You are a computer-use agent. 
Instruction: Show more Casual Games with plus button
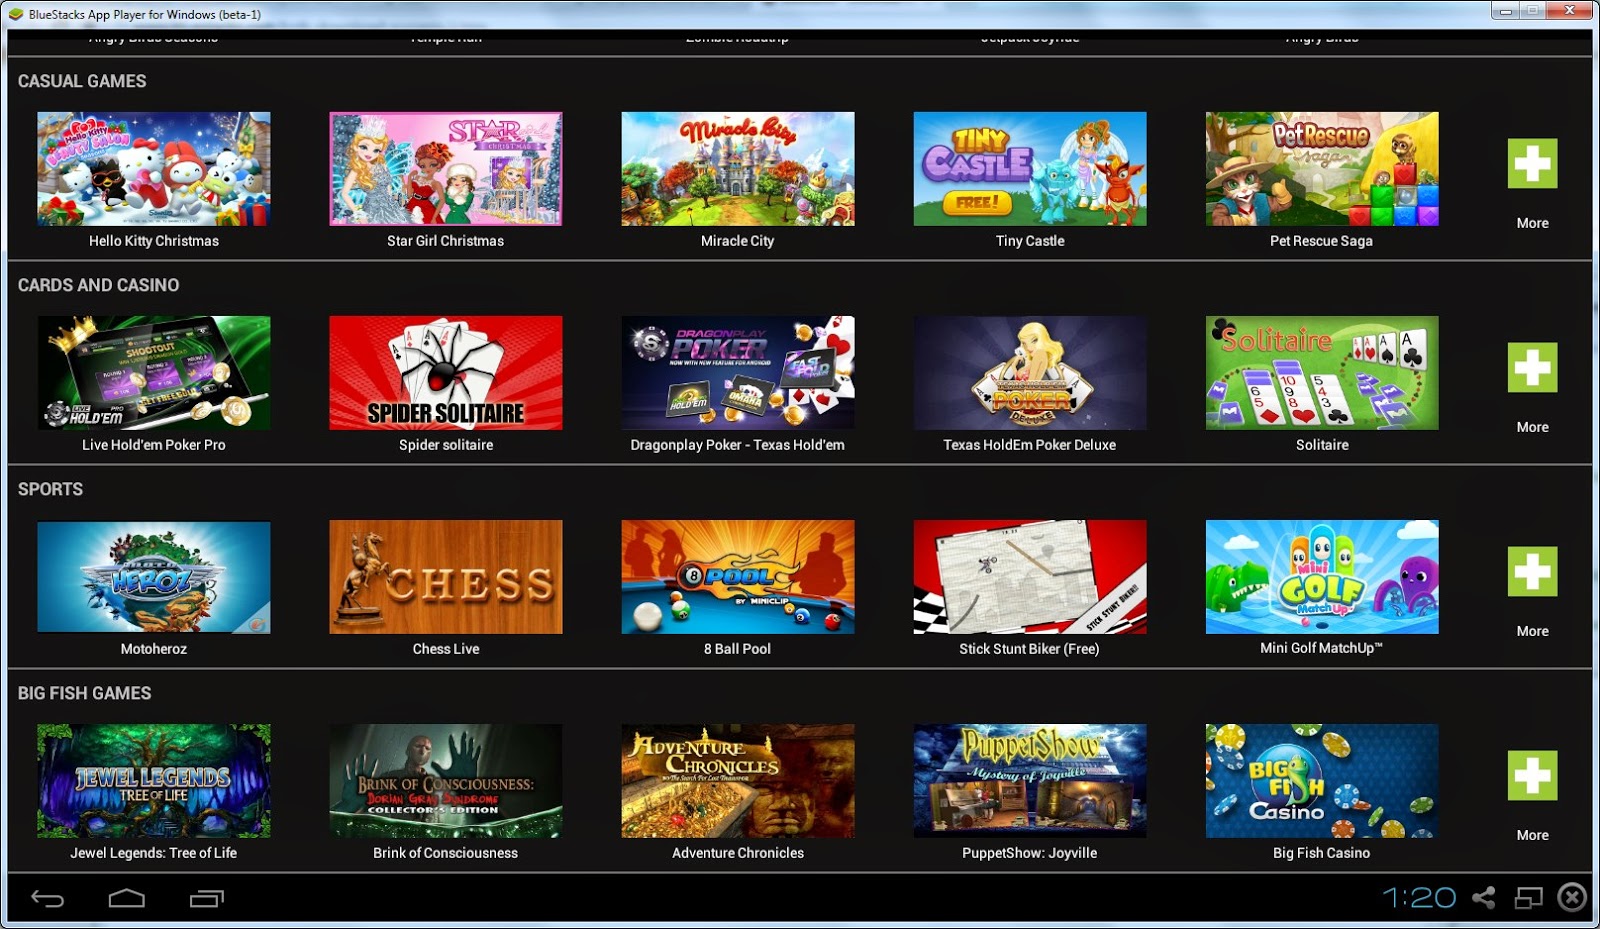click(1533, 164)
